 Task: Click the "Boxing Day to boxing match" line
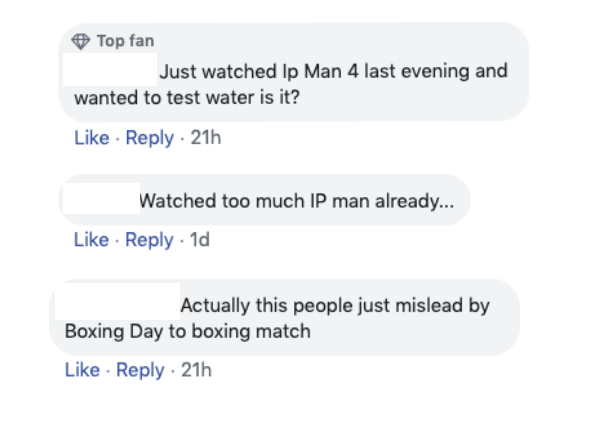click(x=187, y=331)
